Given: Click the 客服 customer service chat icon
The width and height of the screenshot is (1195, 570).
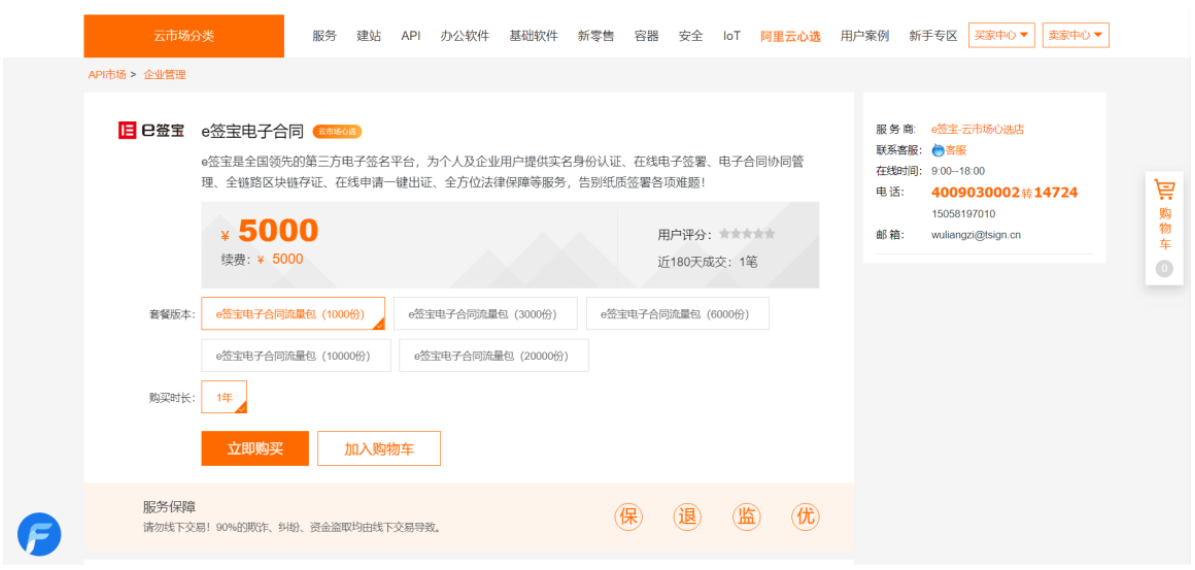Looking at the screenshot, I should click(949, 151).
